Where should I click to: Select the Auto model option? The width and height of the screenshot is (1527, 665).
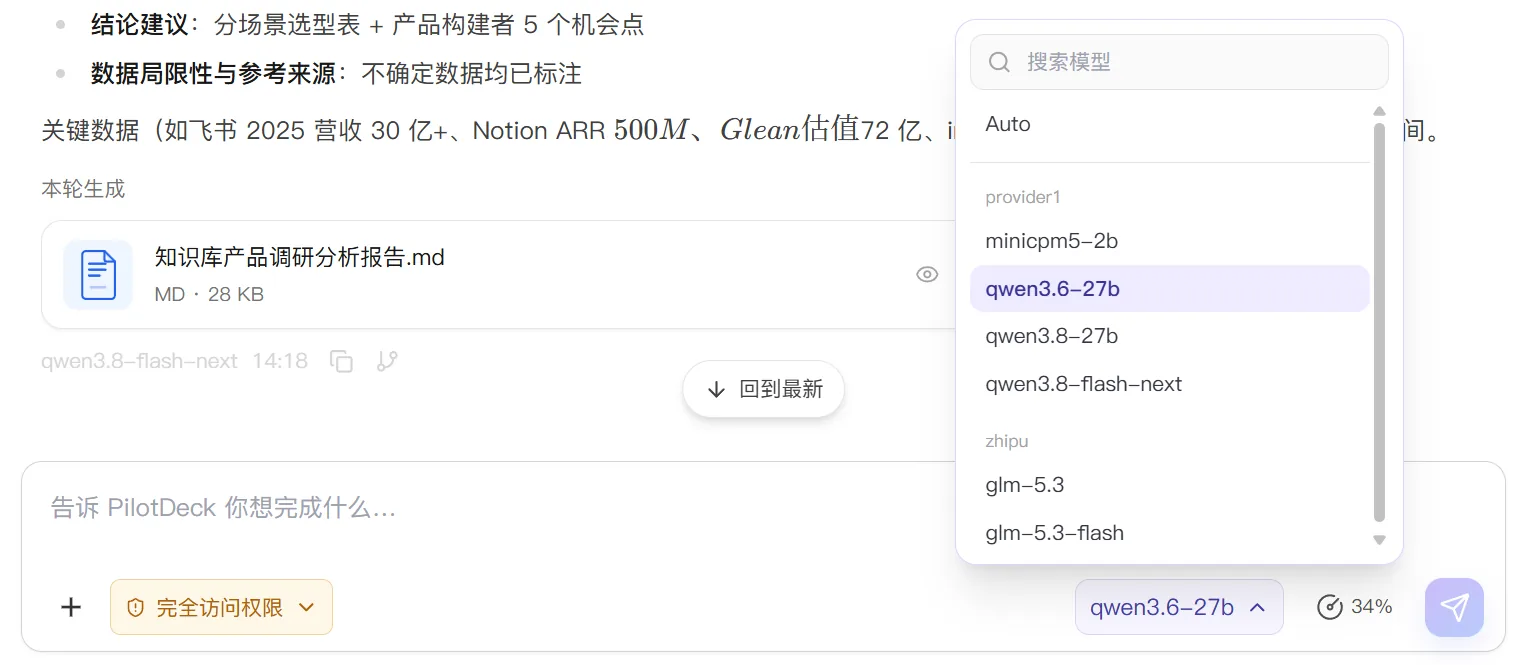(x=1169, y=124)
